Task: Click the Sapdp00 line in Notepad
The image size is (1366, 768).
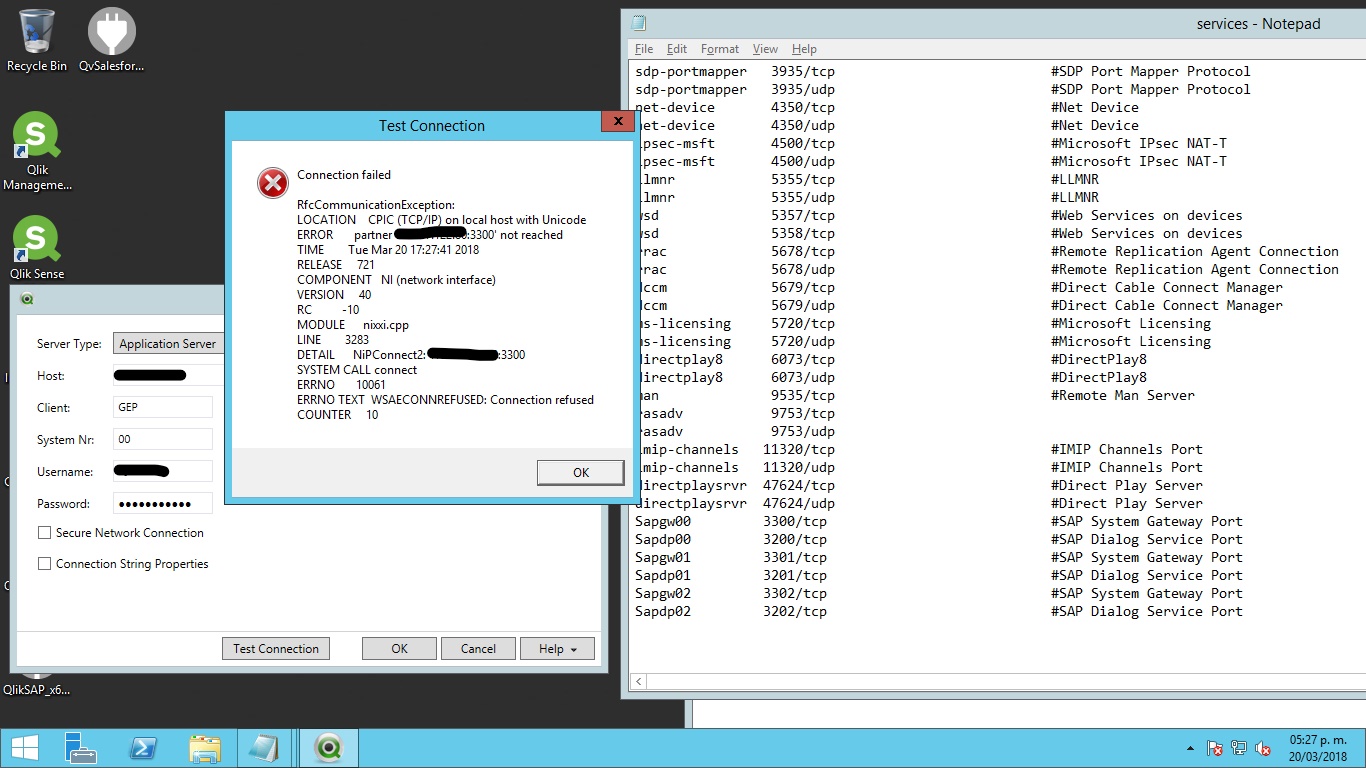Action: (938, 539)
